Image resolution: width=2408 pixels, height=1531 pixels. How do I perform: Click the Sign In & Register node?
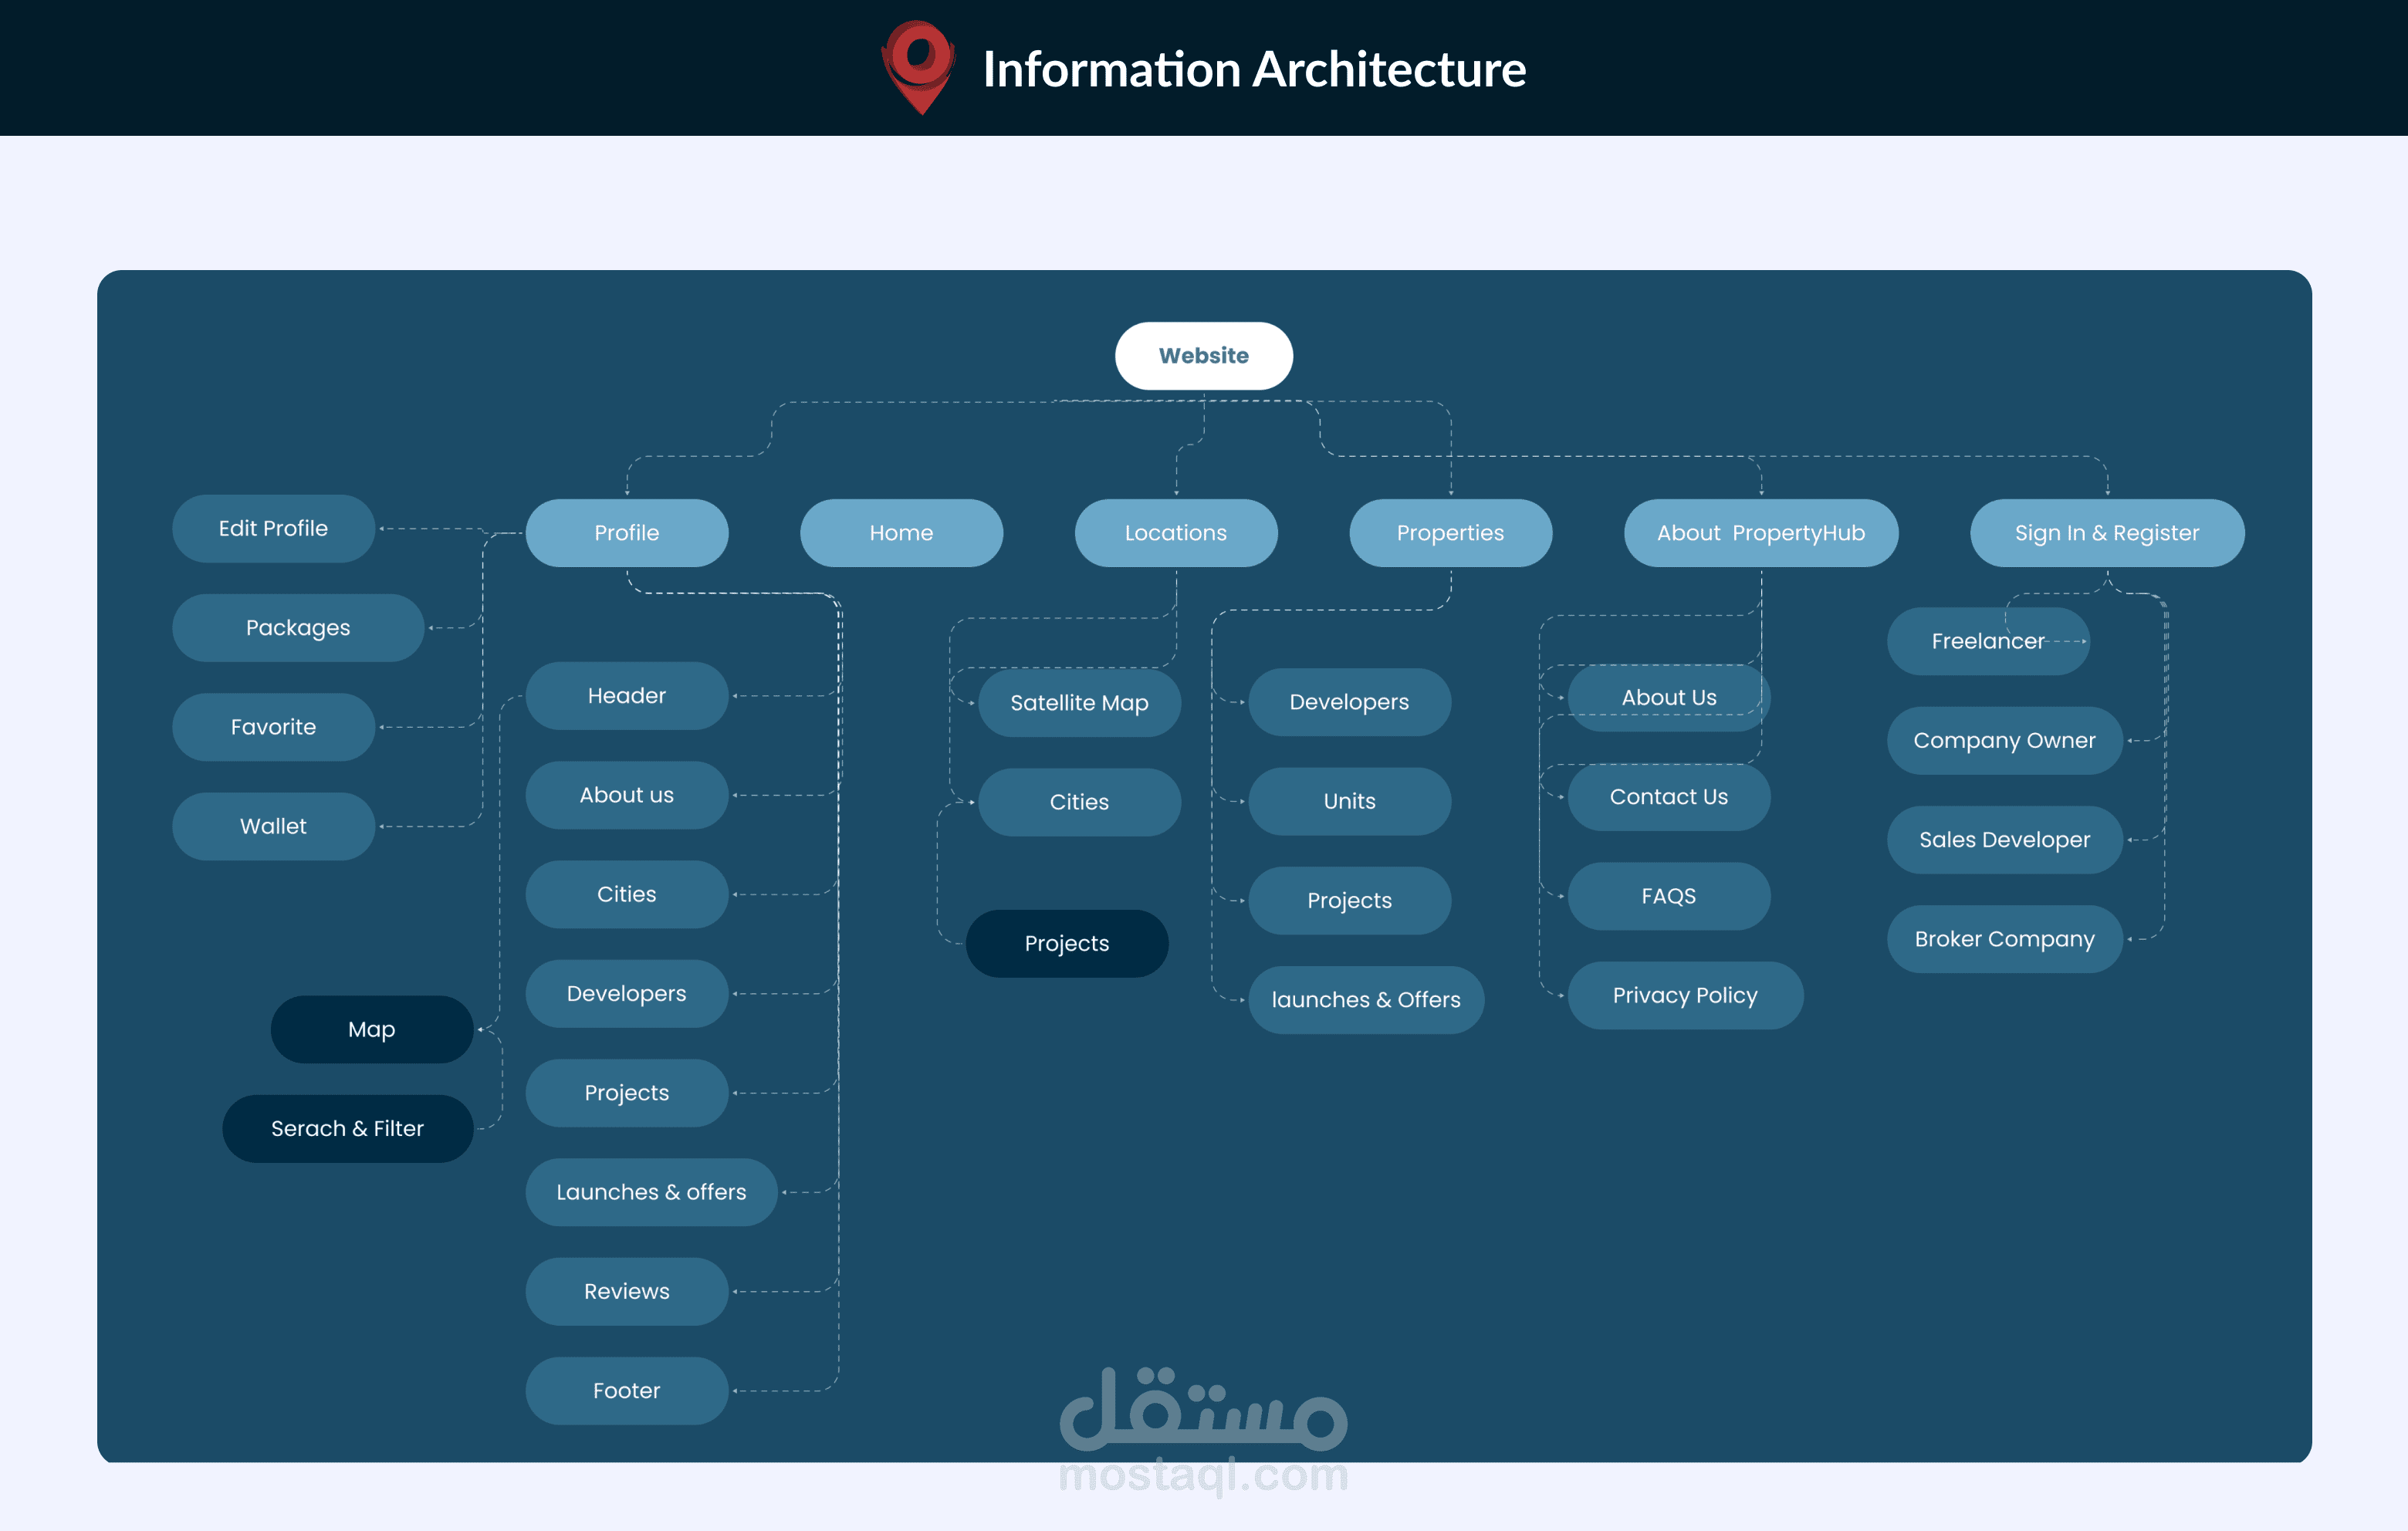pos(2106,533)
